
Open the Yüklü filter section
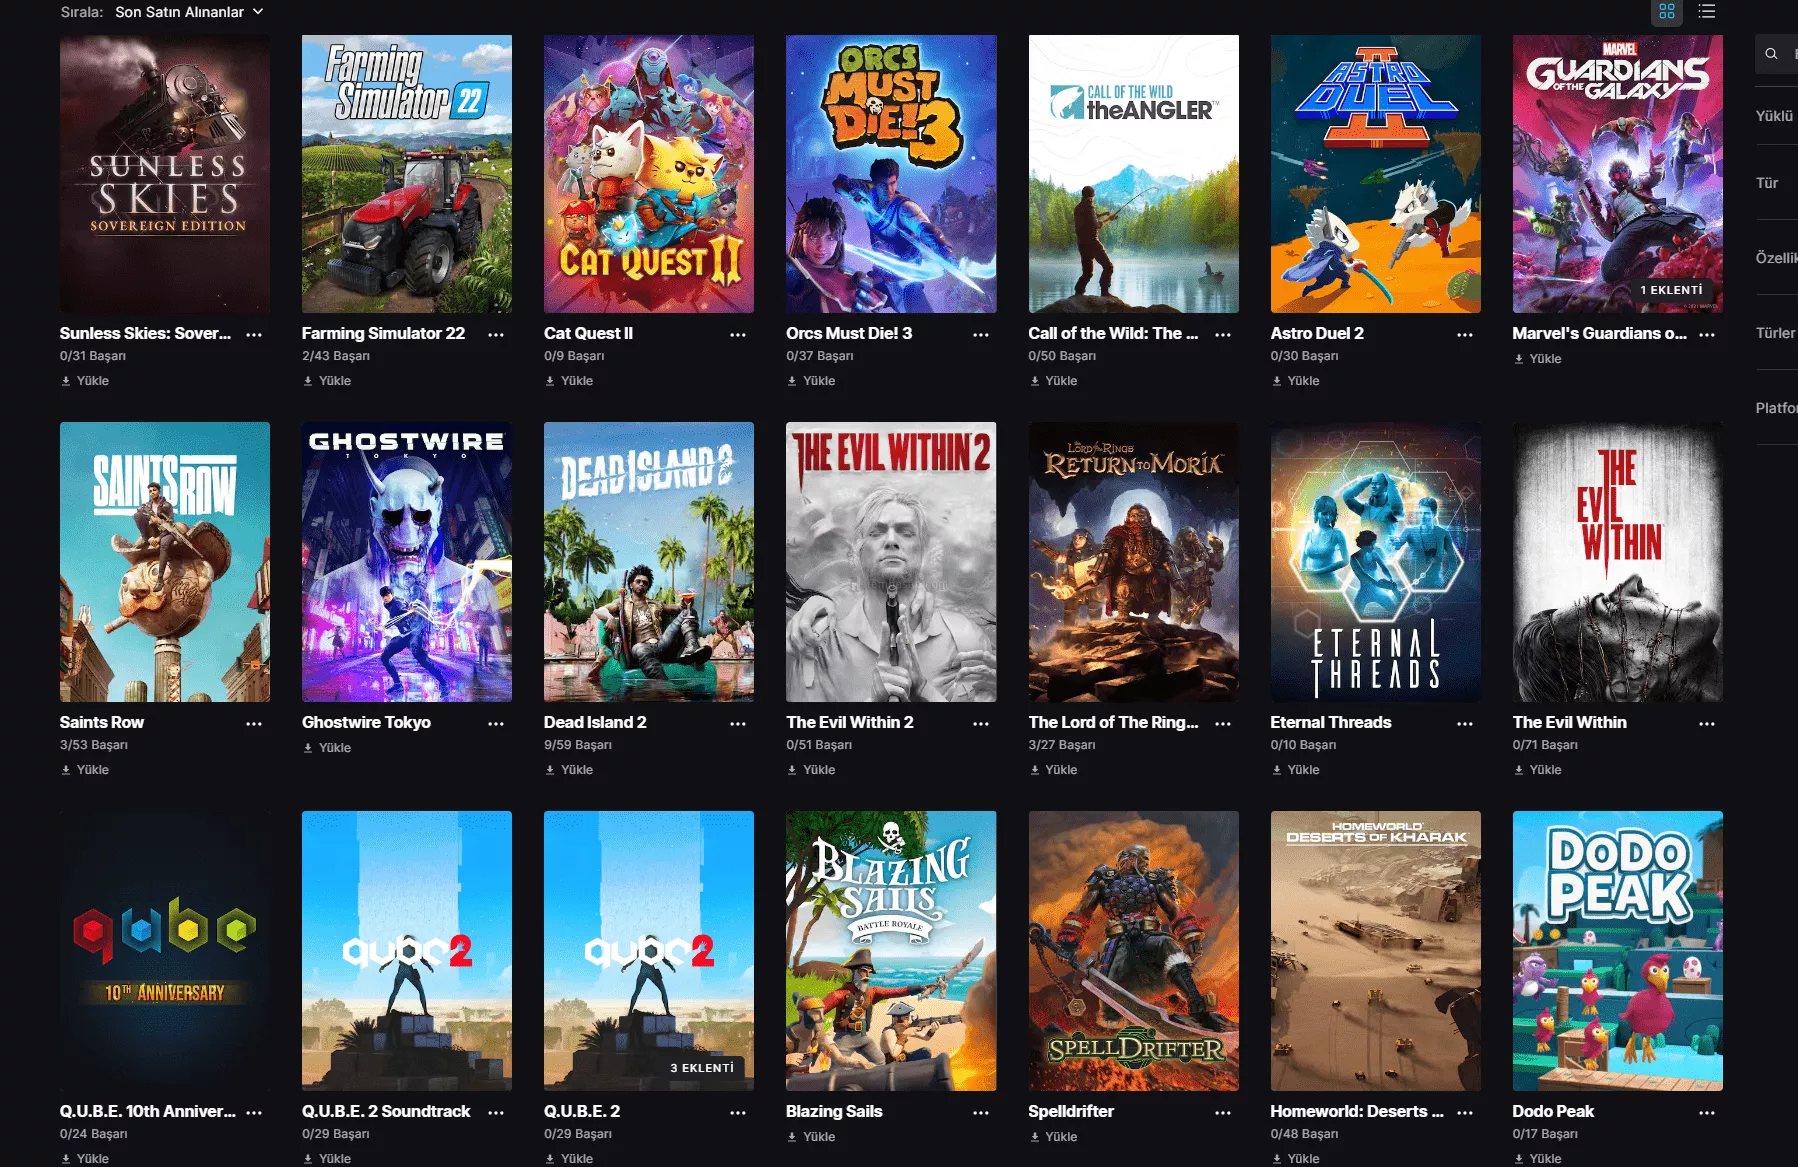(1775, 116)
